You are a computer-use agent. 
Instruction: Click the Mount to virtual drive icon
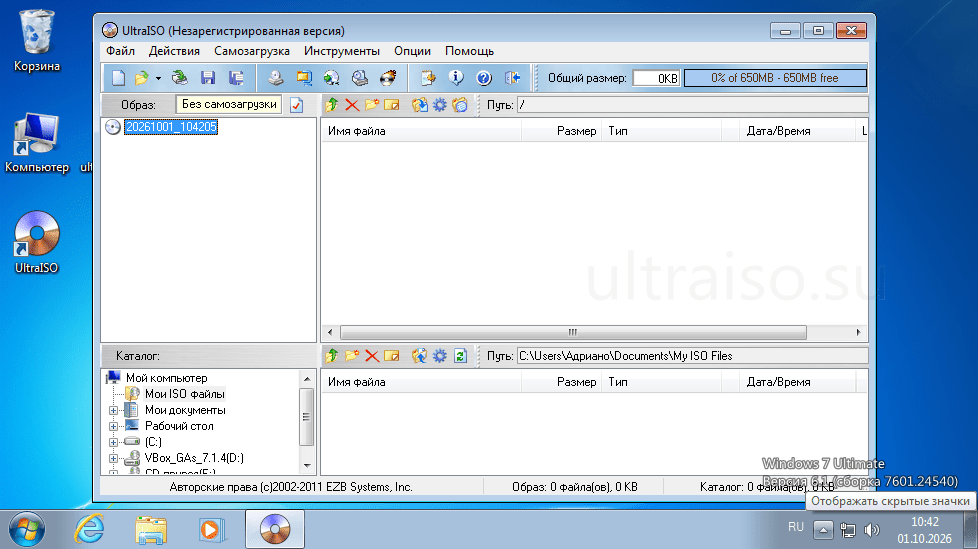coord(360,78)
